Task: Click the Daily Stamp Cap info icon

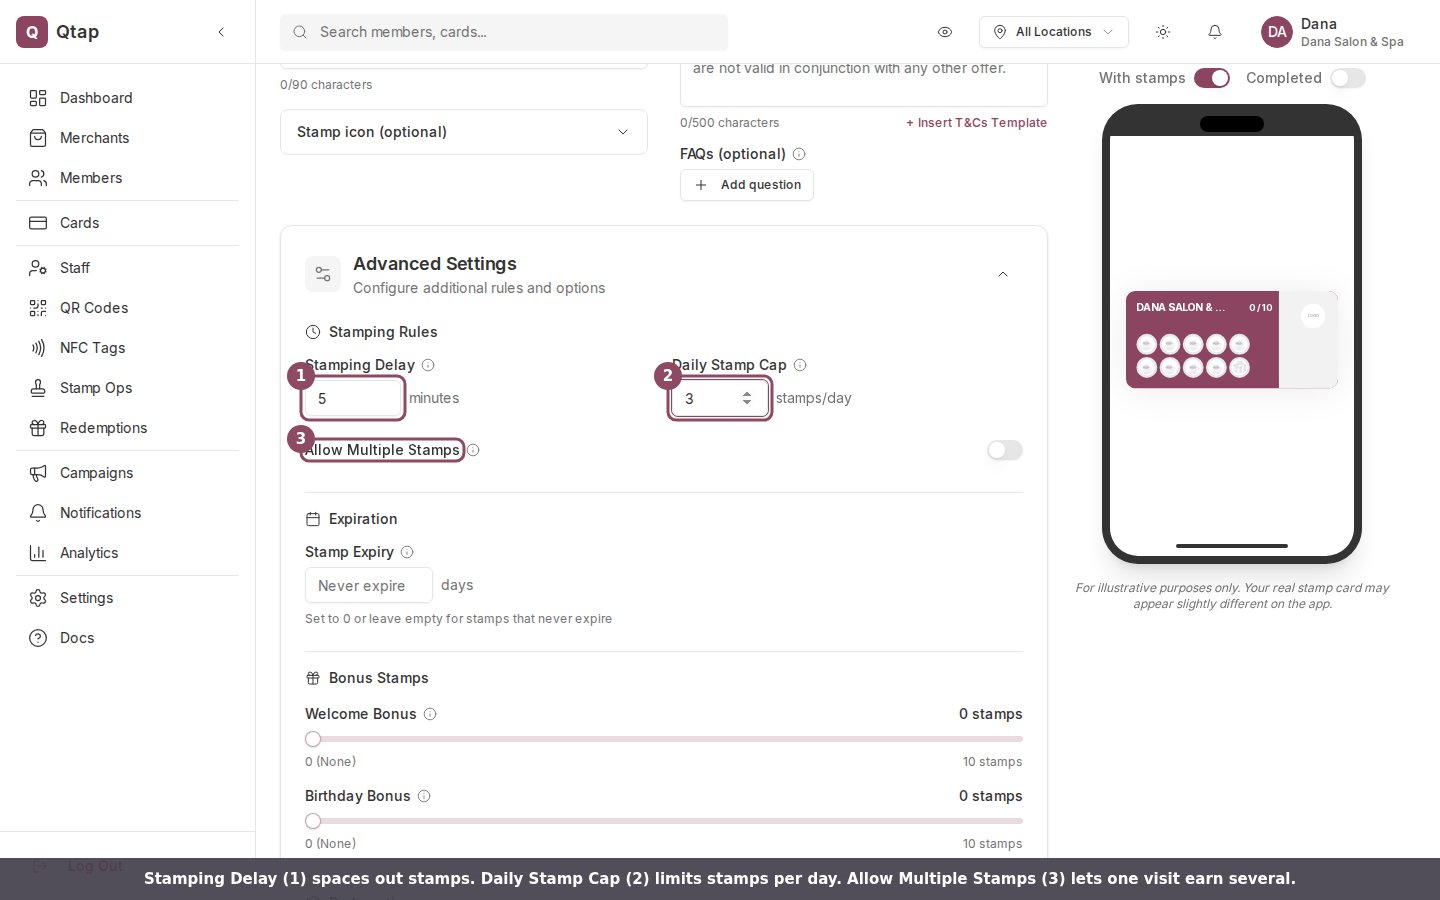Action: 800,365
